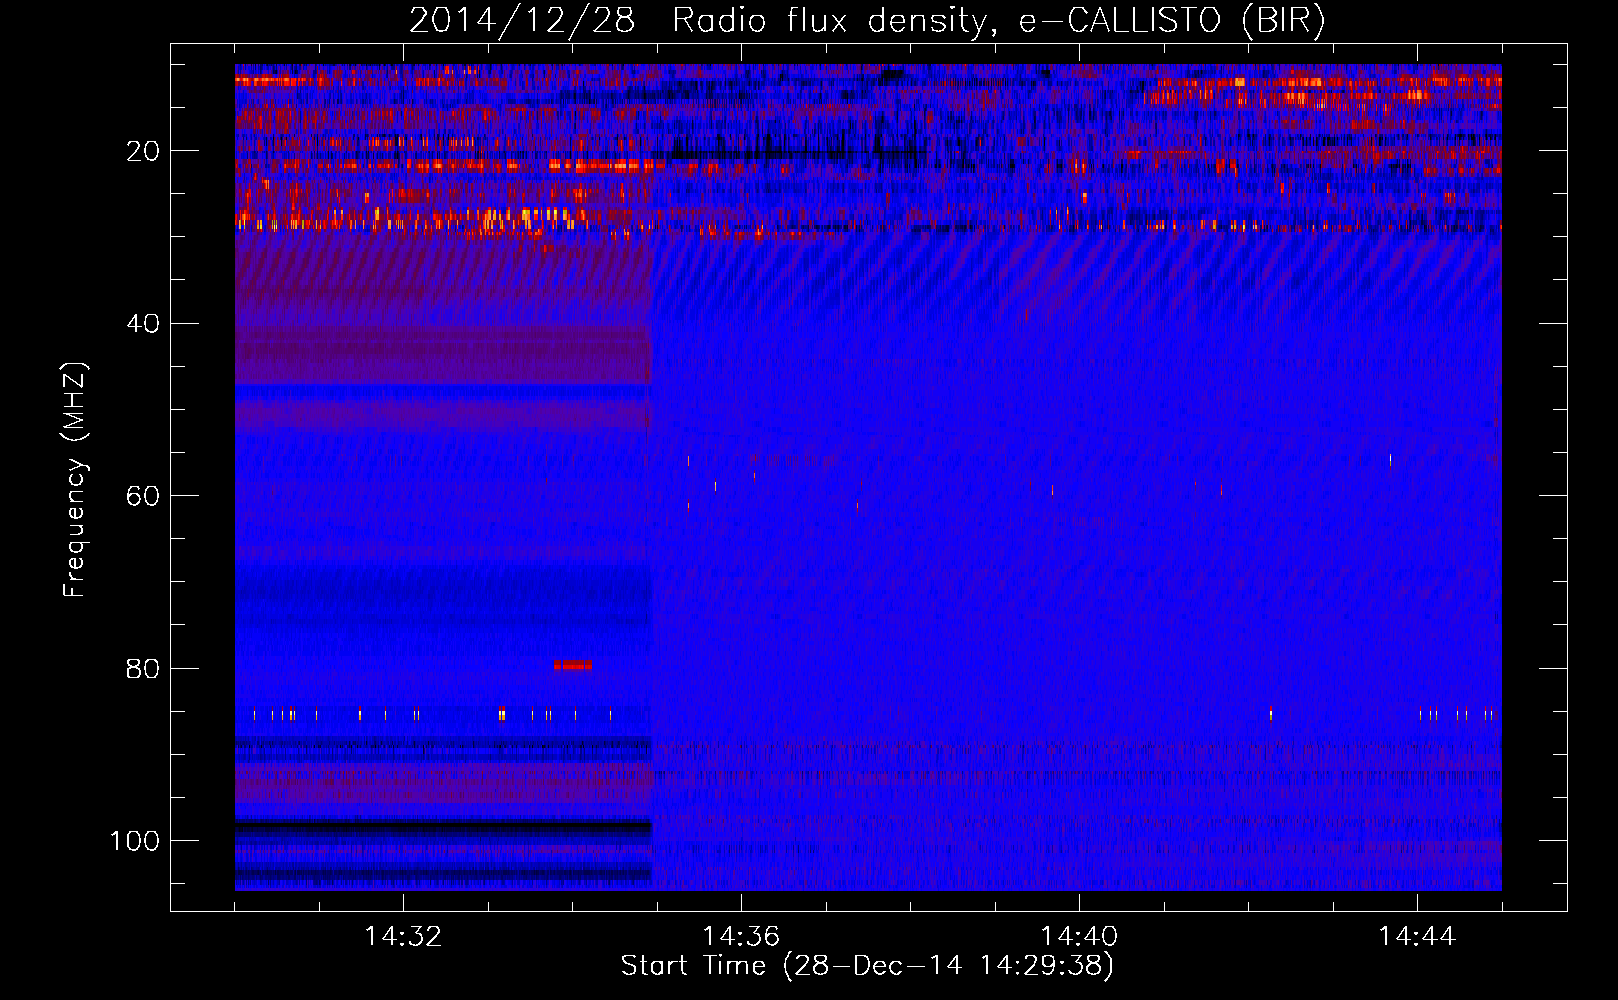Click the '60' frequency tick label
Viewport: 1618px width, 1000px height.
[143, 496]
